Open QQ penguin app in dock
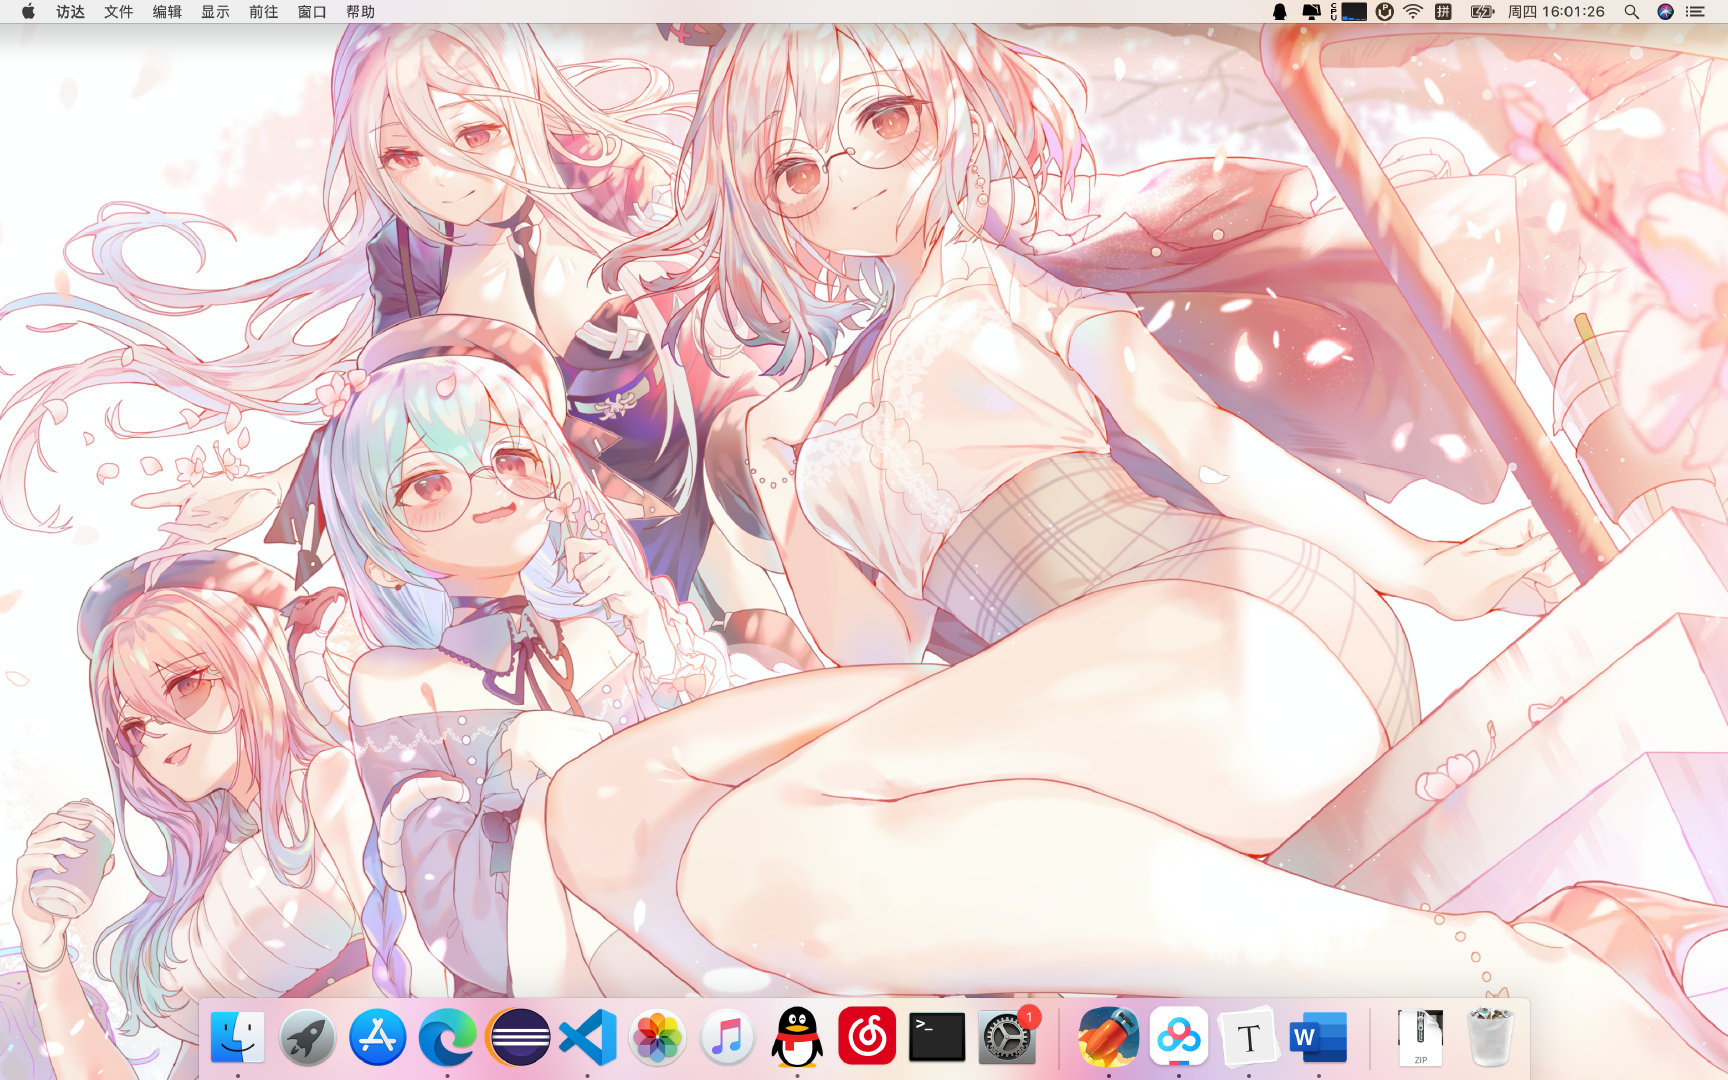Viewport: 1728px width, 1080px height. point(797,1037)
